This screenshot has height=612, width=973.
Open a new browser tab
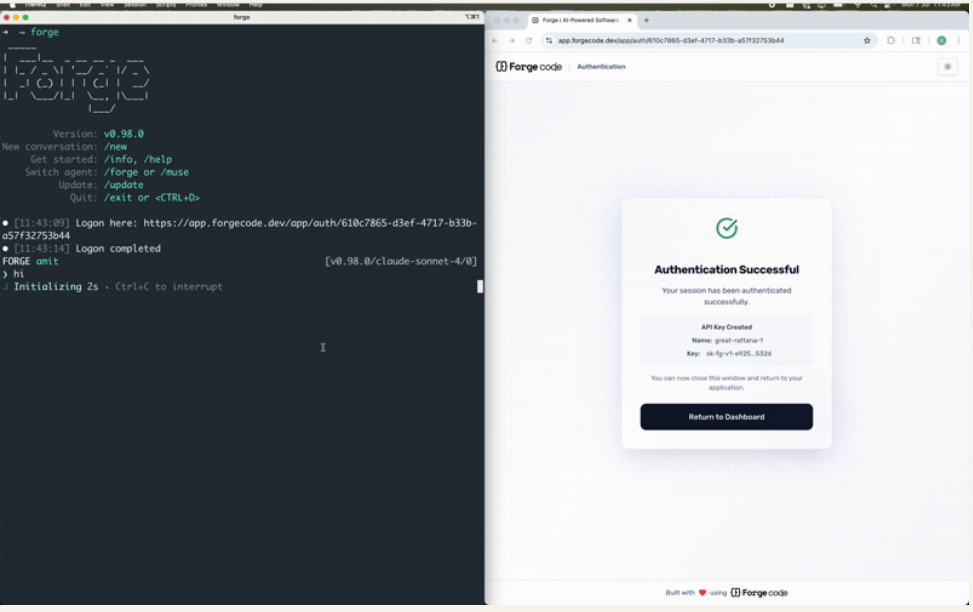tap(647, 20)
